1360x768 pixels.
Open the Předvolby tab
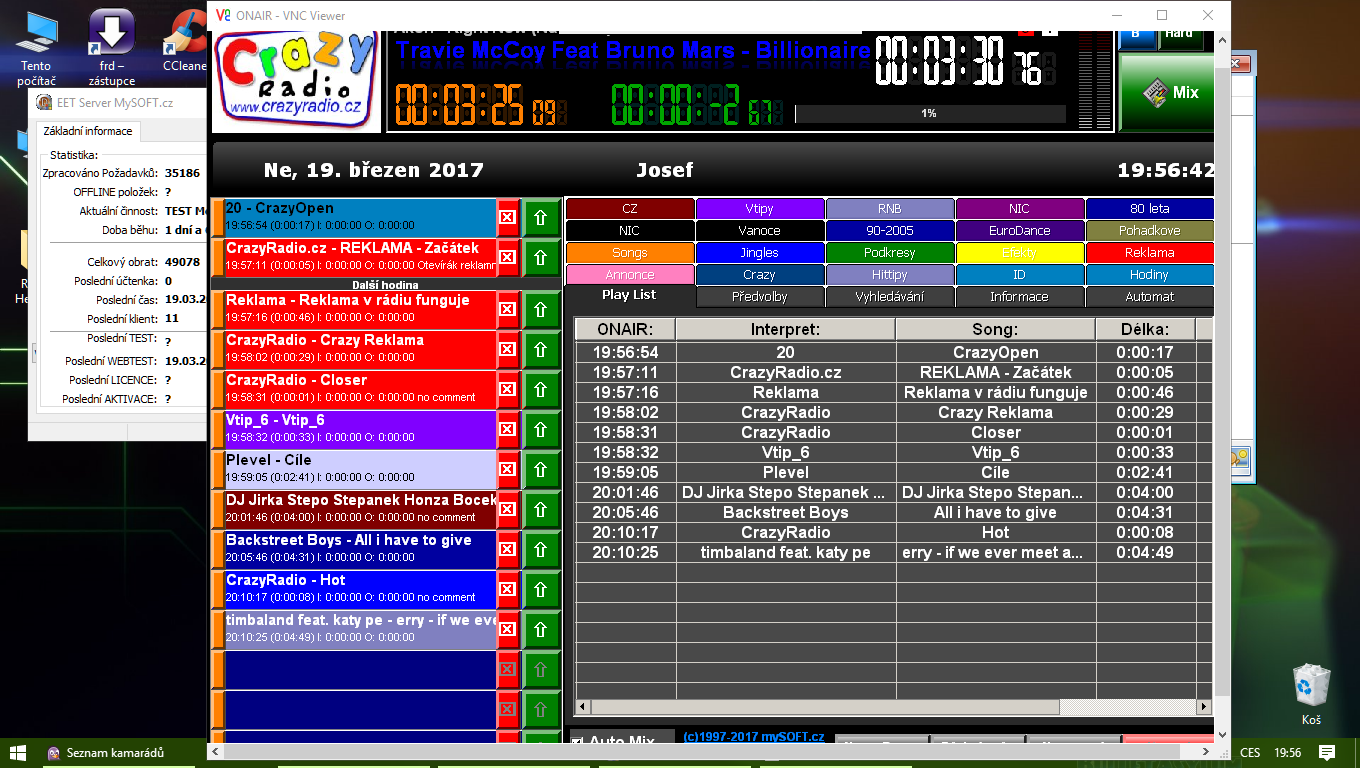(x=760, y=297)
